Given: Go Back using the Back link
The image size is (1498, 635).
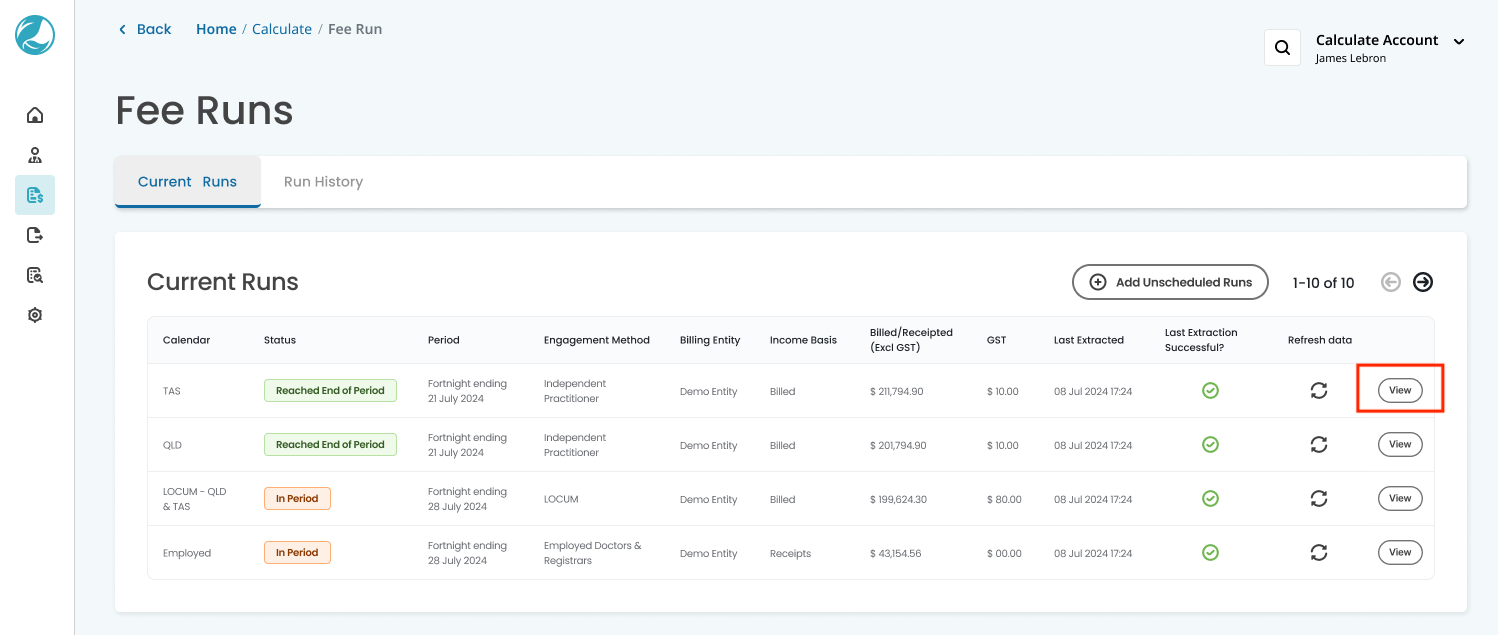Looking at the screenshot, I should (145, 29).
